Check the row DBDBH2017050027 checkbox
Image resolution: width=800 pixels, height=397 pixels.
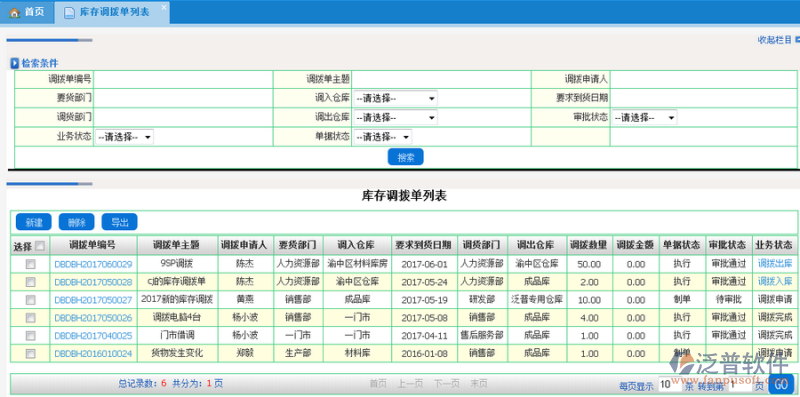pos(31,300)
